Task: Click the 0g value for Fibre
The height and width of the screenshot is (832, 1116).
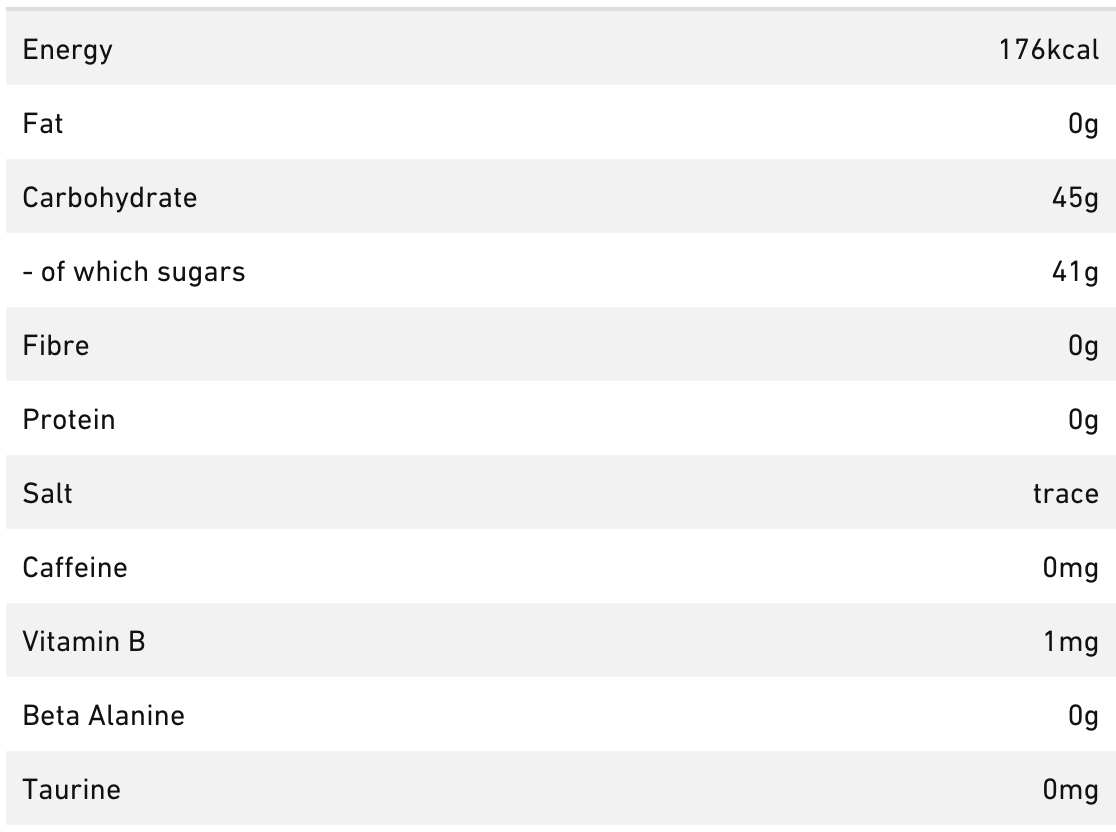Action: coord(1083,346)
